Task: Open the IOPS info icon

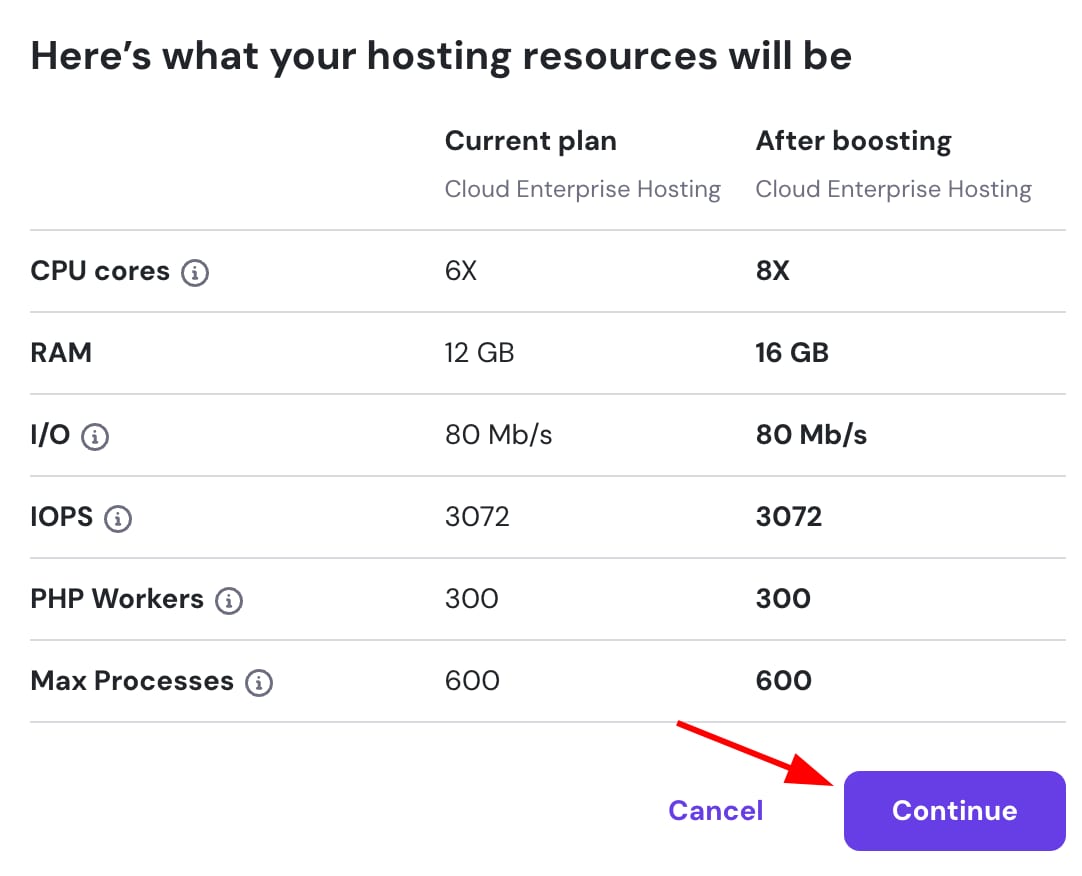Action: [118, 518]
